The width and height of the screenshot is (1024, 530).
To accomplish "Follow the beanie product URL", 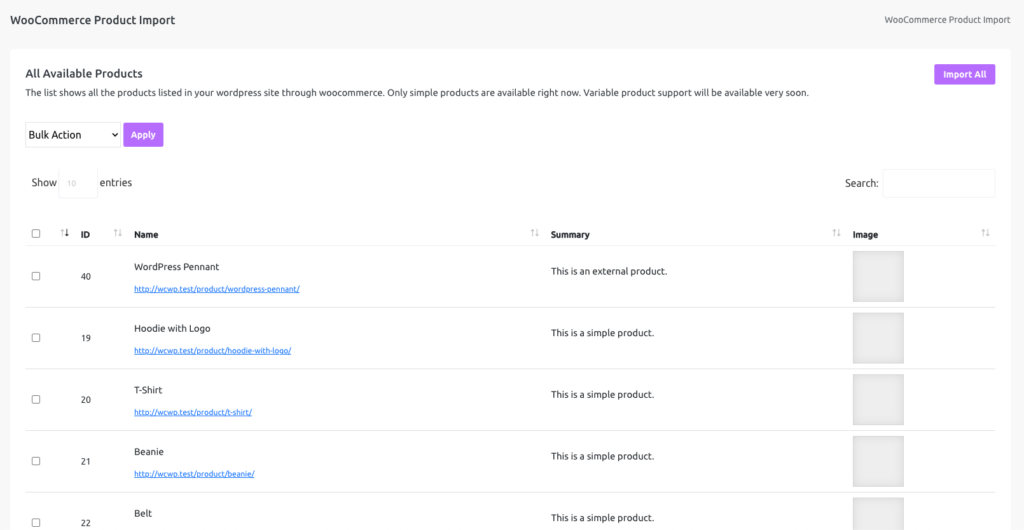I will 194,474.
